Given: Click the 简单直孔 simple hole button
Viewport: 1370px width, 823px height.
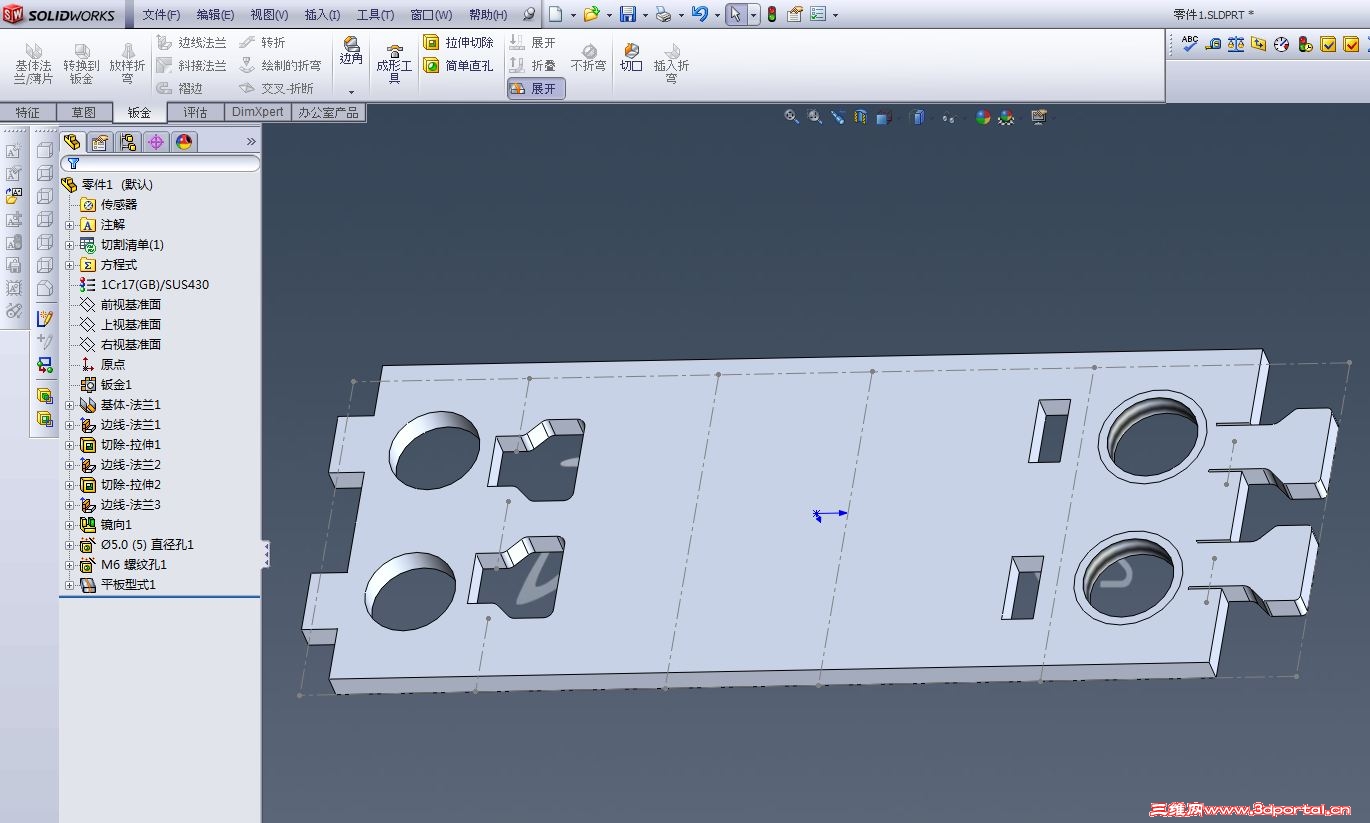Looking at the screenshot, I should [x=458, y=66].
